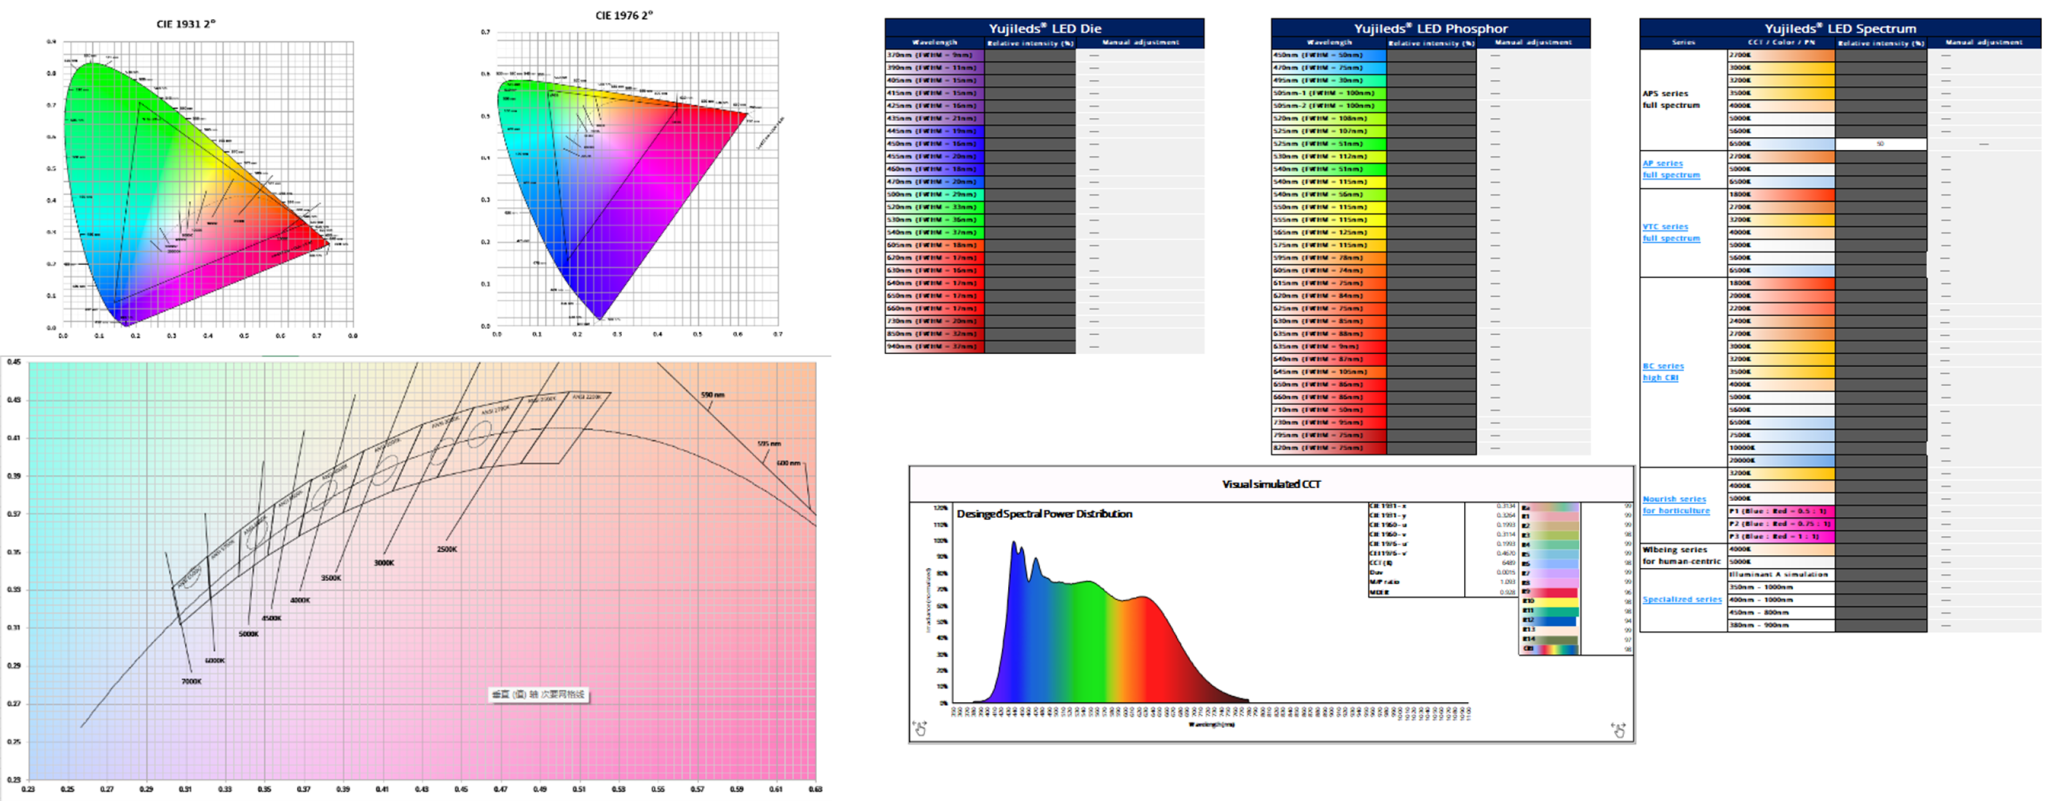Select the 820nm LED Phosphor wavelength swatch
2048x801 pixels.
pyautogui.click(x=1328, y=448)
